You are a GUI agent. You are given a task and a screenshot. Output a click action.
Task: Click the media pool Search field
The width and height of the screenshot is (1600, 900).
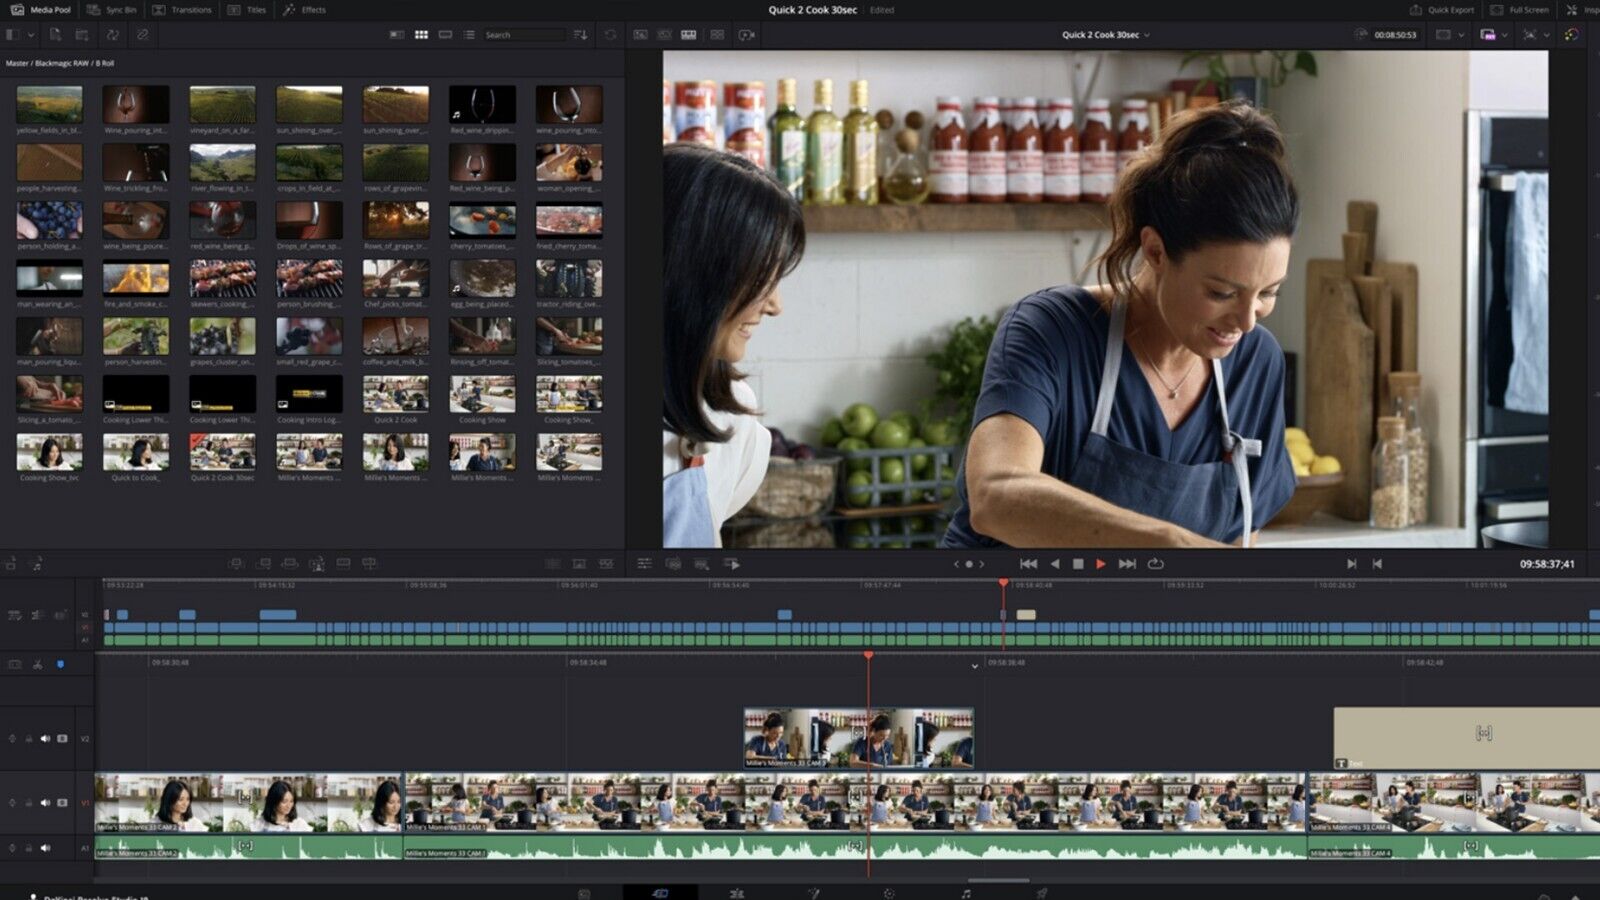524,34
